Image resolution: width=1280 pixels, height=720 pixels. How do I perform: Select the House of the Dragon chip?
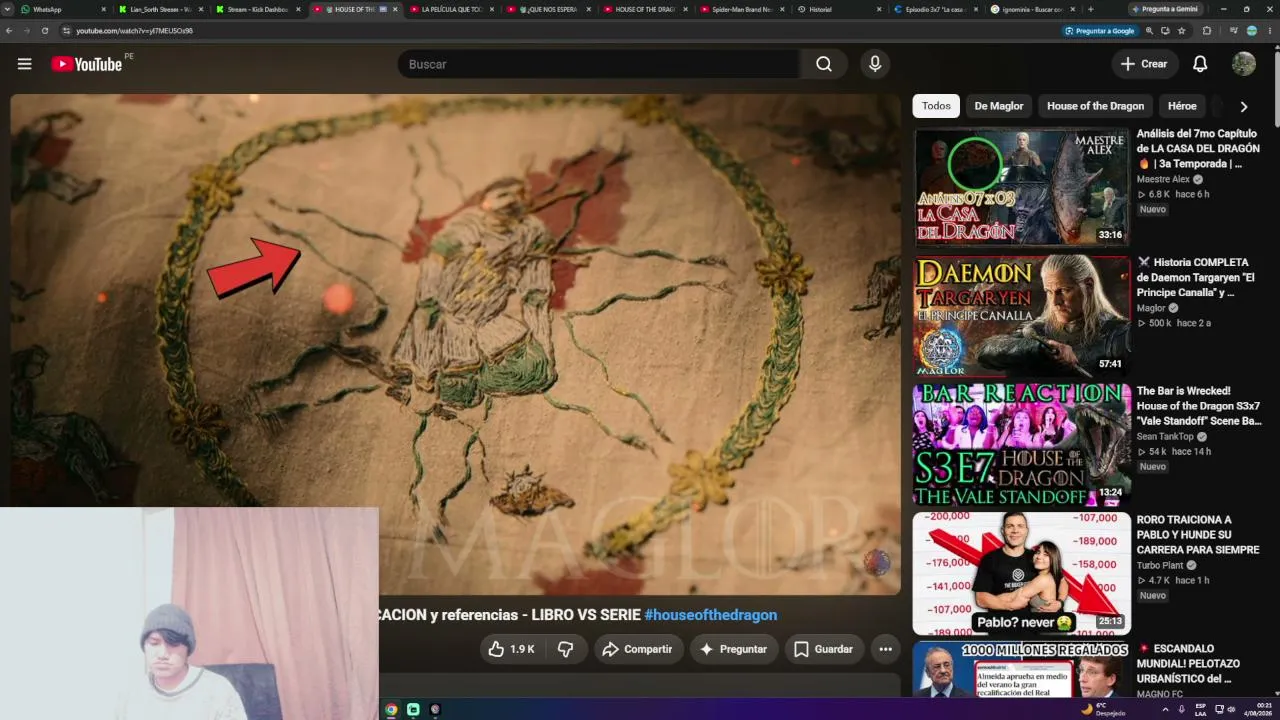pyautogui.click(x=1095, y=106)
